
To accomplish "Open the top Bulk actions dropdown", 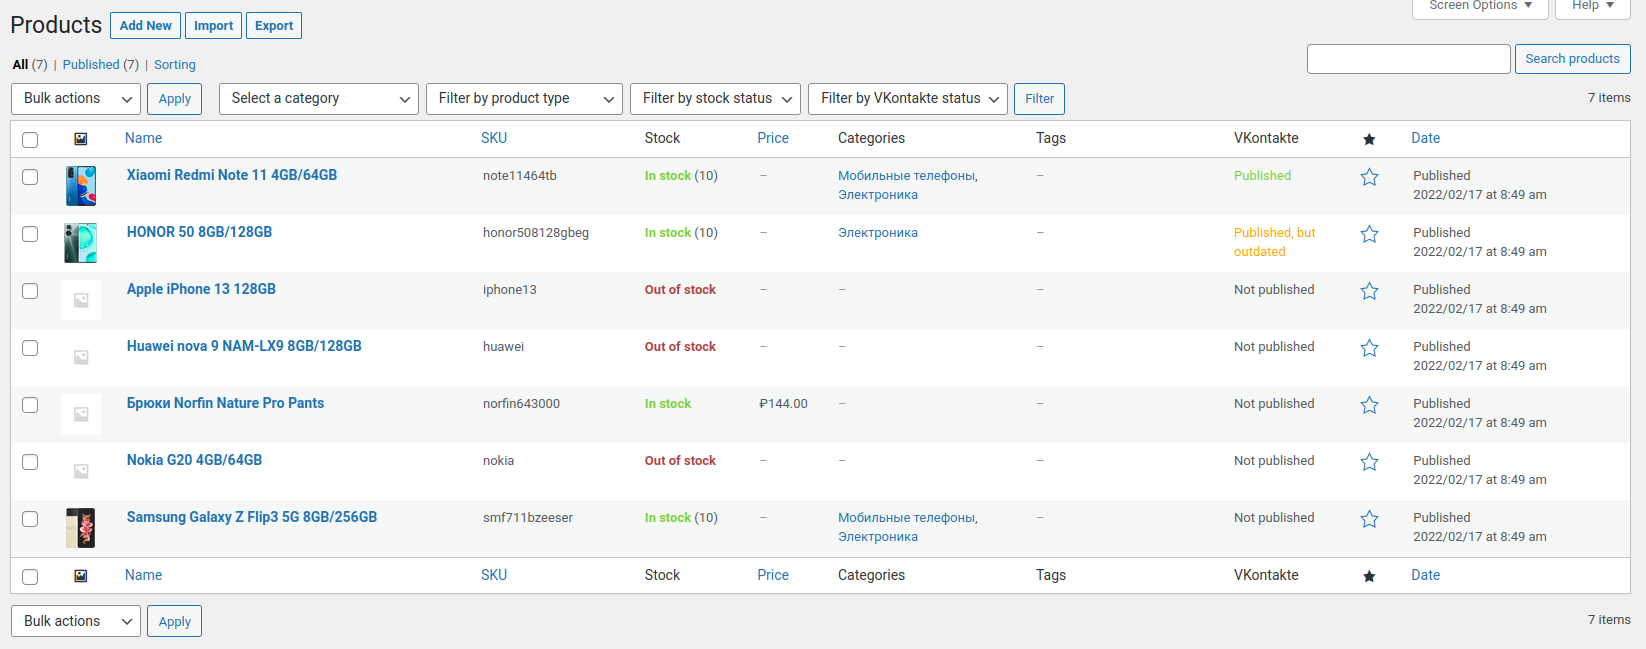I will click(76, 99).
